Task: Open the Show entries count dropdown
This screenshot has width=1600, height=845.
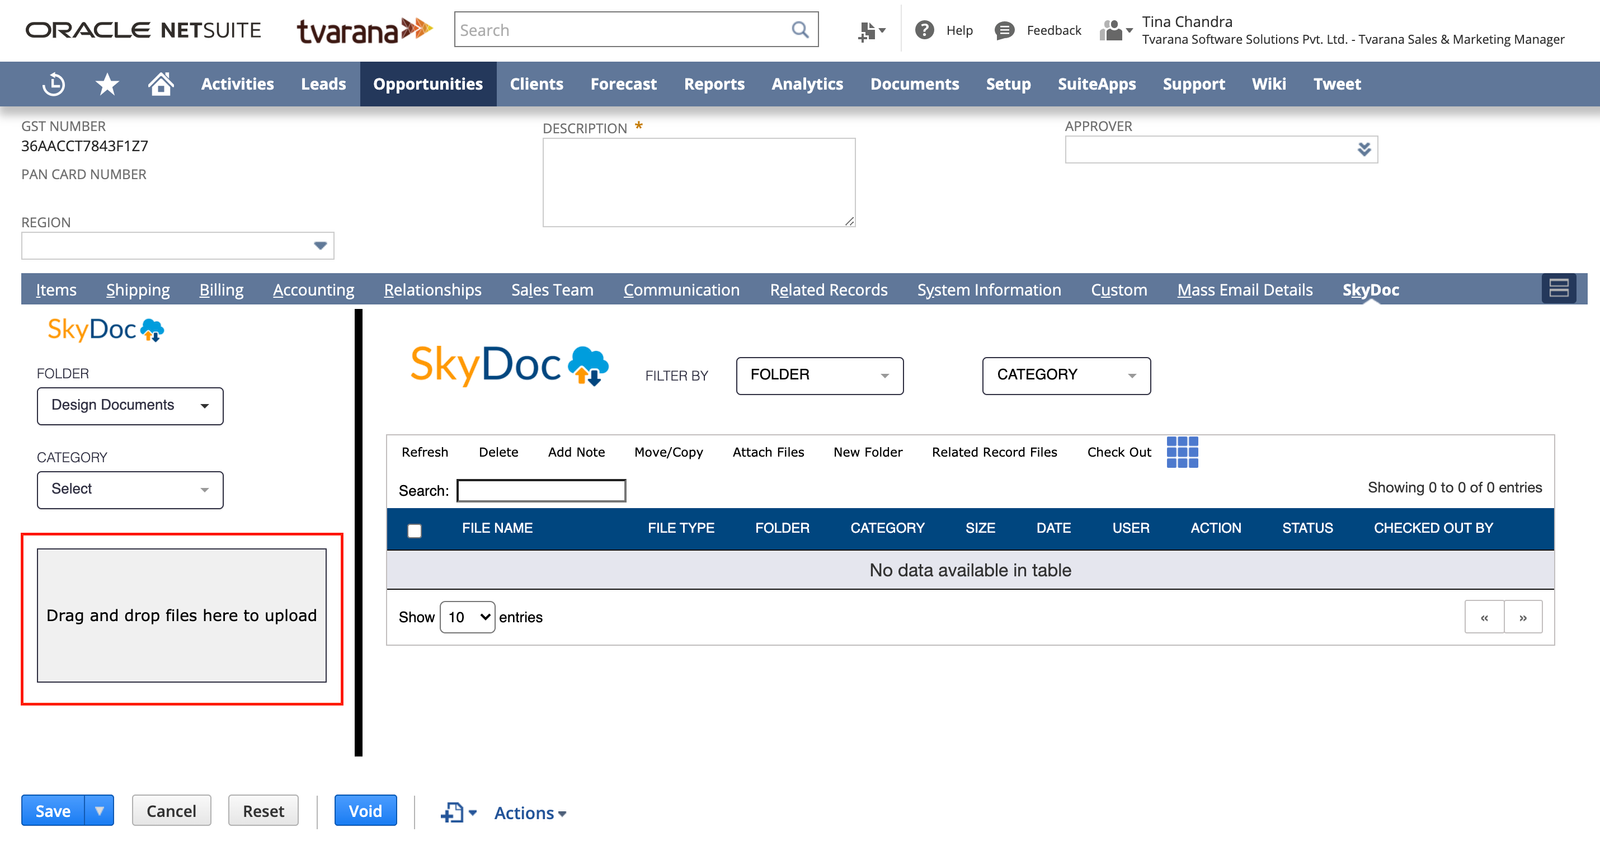Action: point(468,617)
